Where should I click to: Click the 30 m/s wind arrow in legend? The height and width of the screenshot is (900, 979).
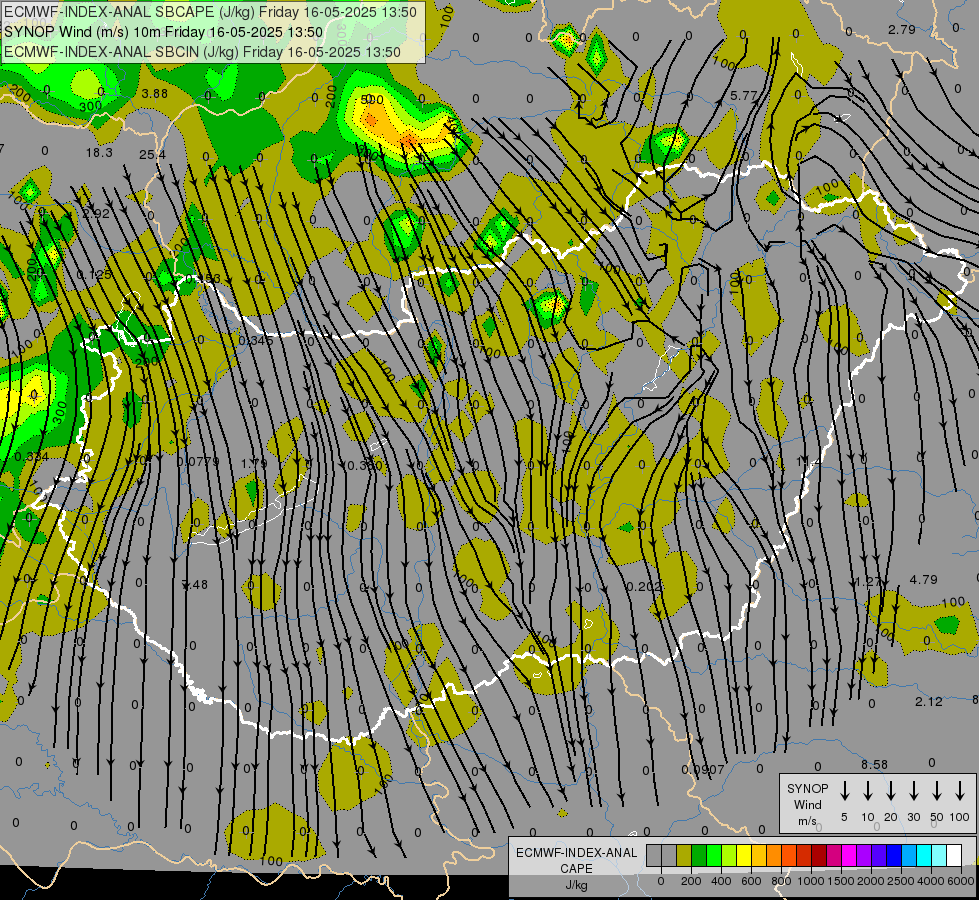tap(913, 790)
